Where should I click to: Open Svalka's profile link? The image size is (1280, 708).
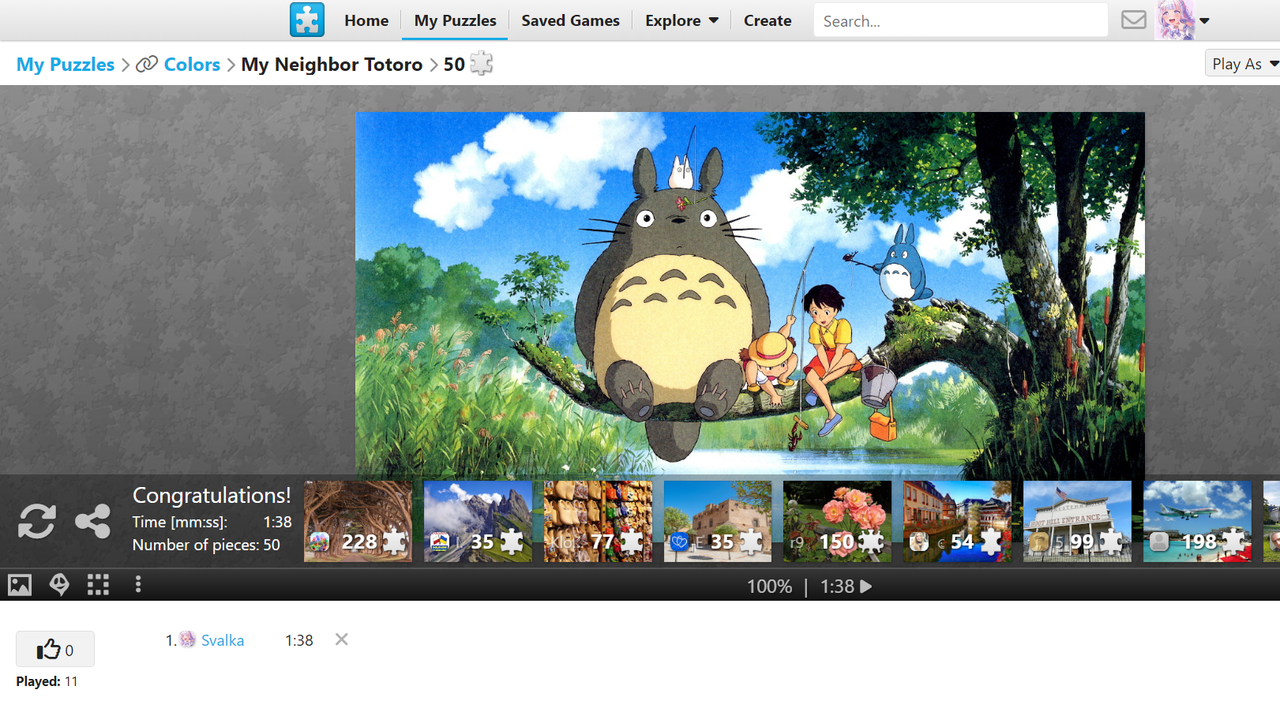(222, 640)
